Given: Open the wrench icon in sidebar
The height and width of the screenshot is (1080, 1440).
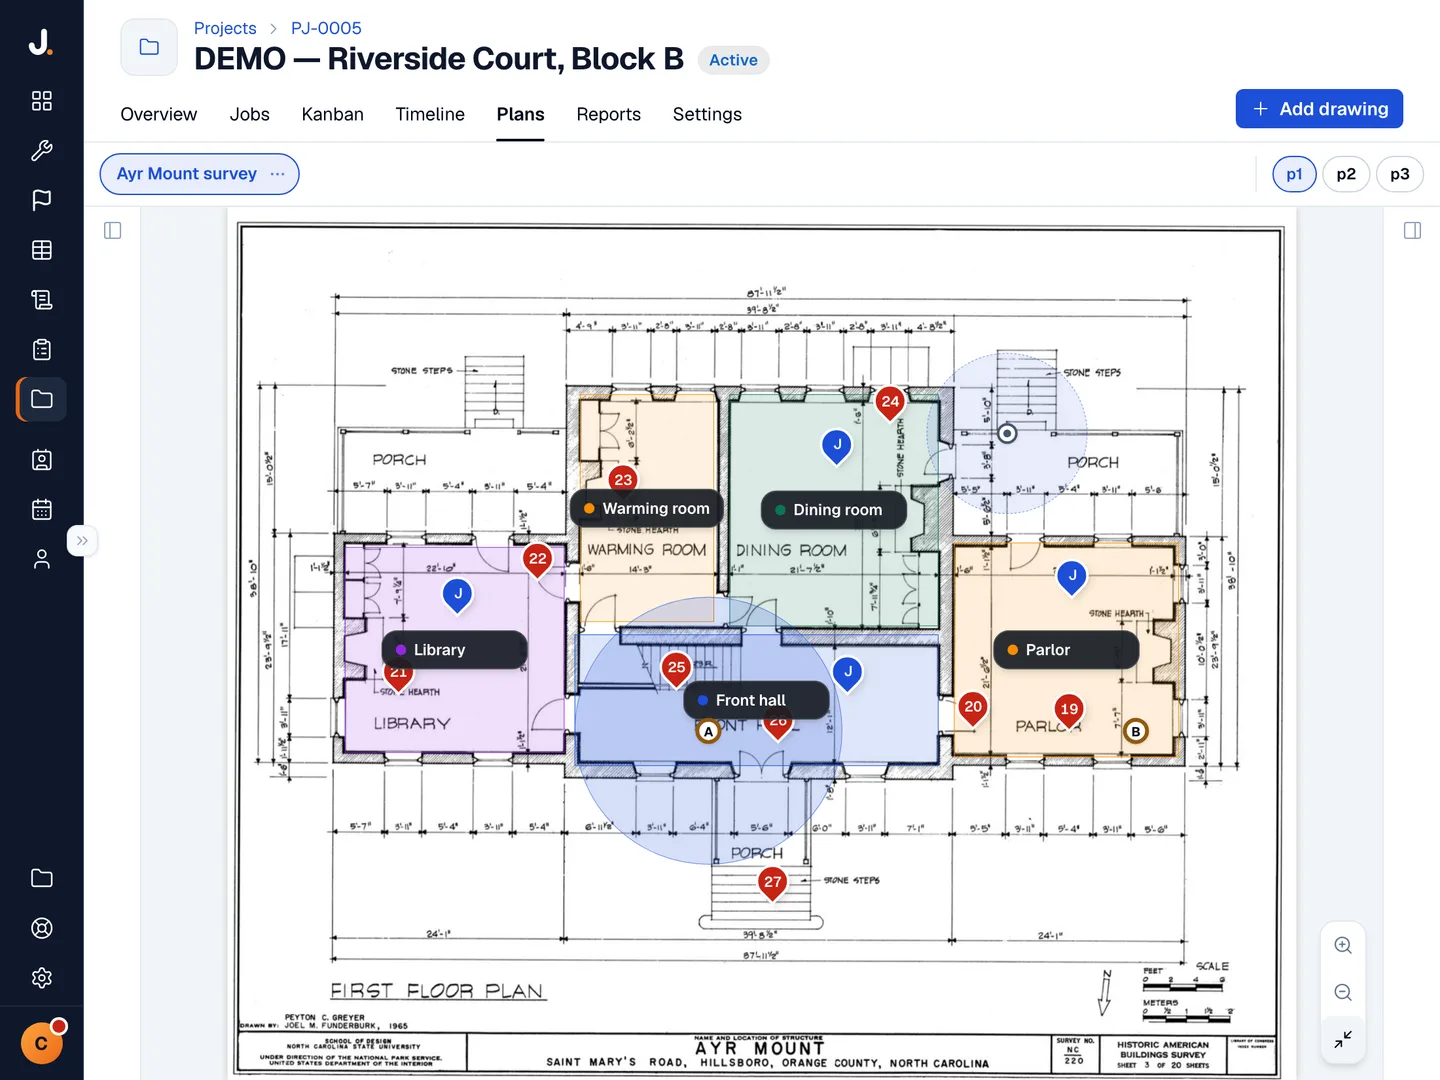Looking at the screenshot, I should tap(42, 151).
